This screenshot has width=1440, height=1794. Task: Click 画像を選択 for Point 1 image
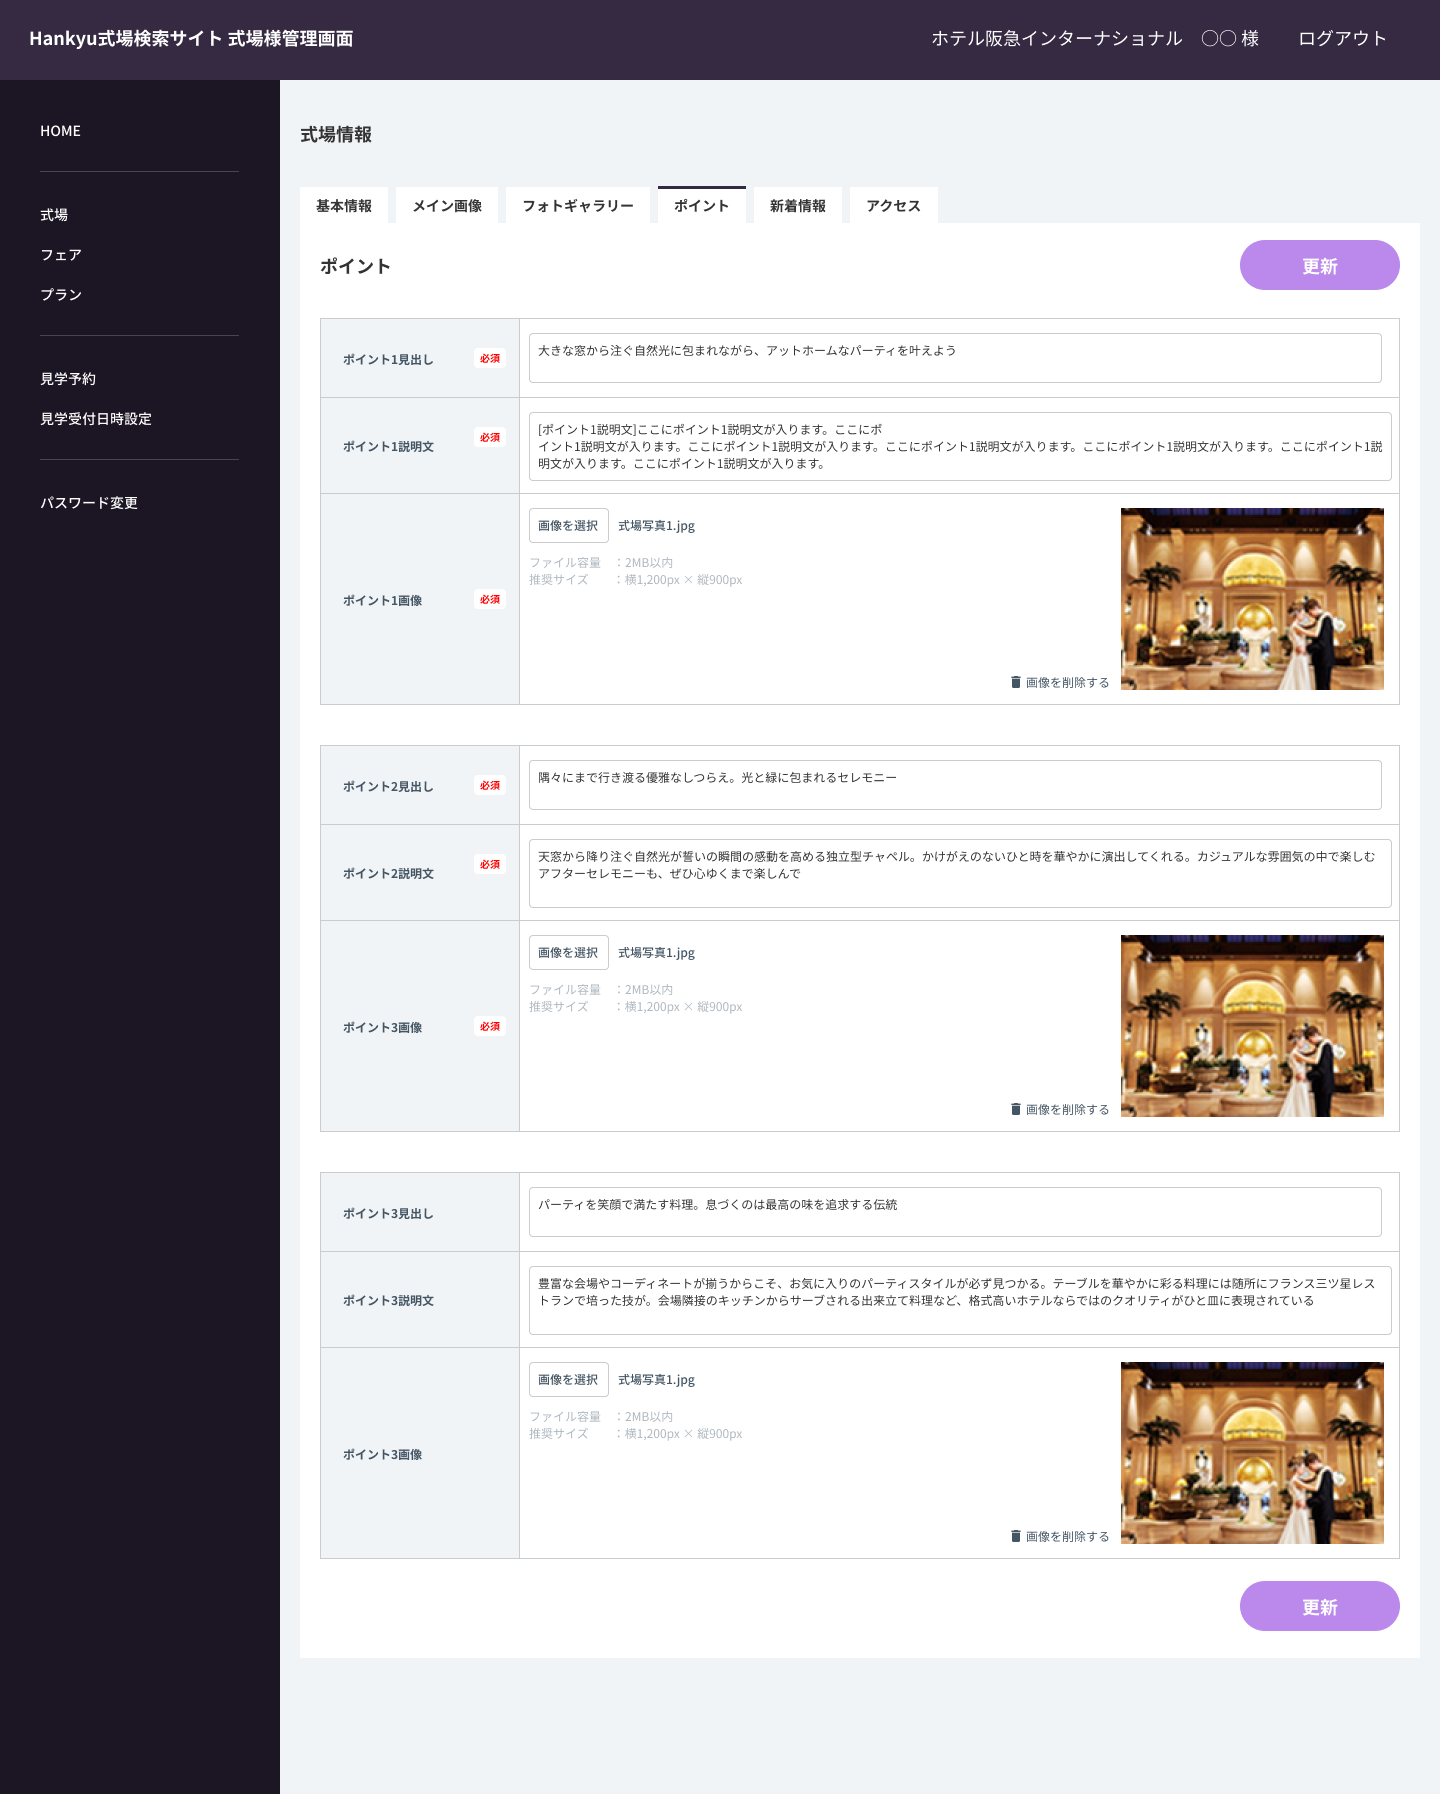tap(568, 526)
